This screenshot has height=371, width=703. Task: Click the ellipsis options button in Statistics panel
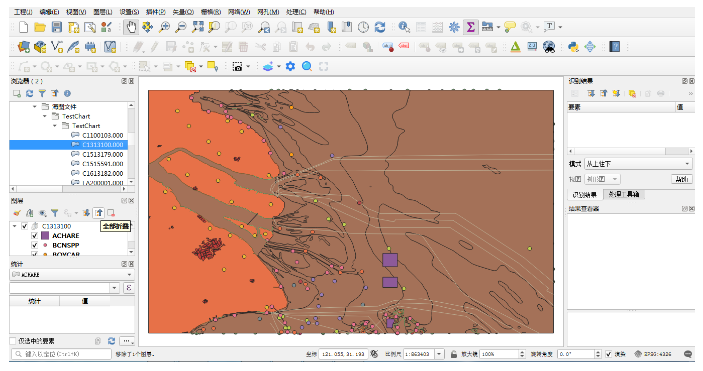pos(127,341)
